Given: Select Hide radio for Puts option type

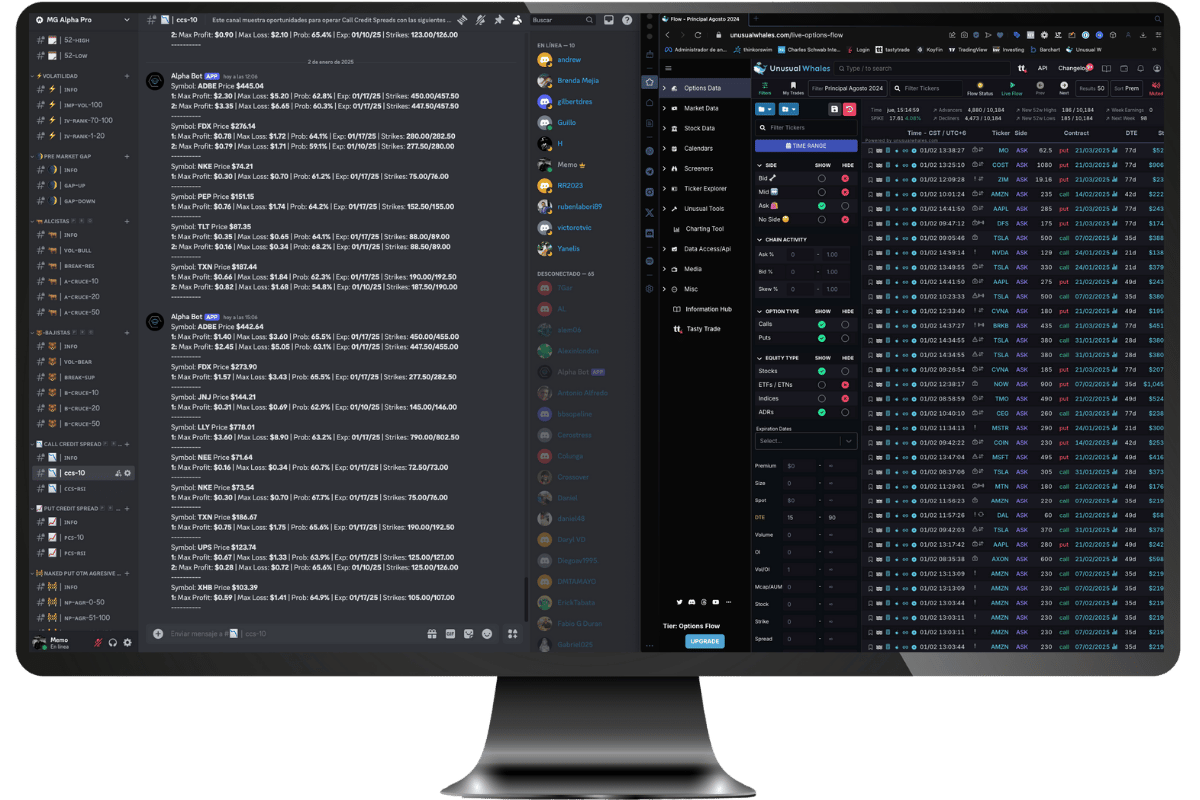Looking at the screenshot, I should pyautogui.click(x=845, y=338).
